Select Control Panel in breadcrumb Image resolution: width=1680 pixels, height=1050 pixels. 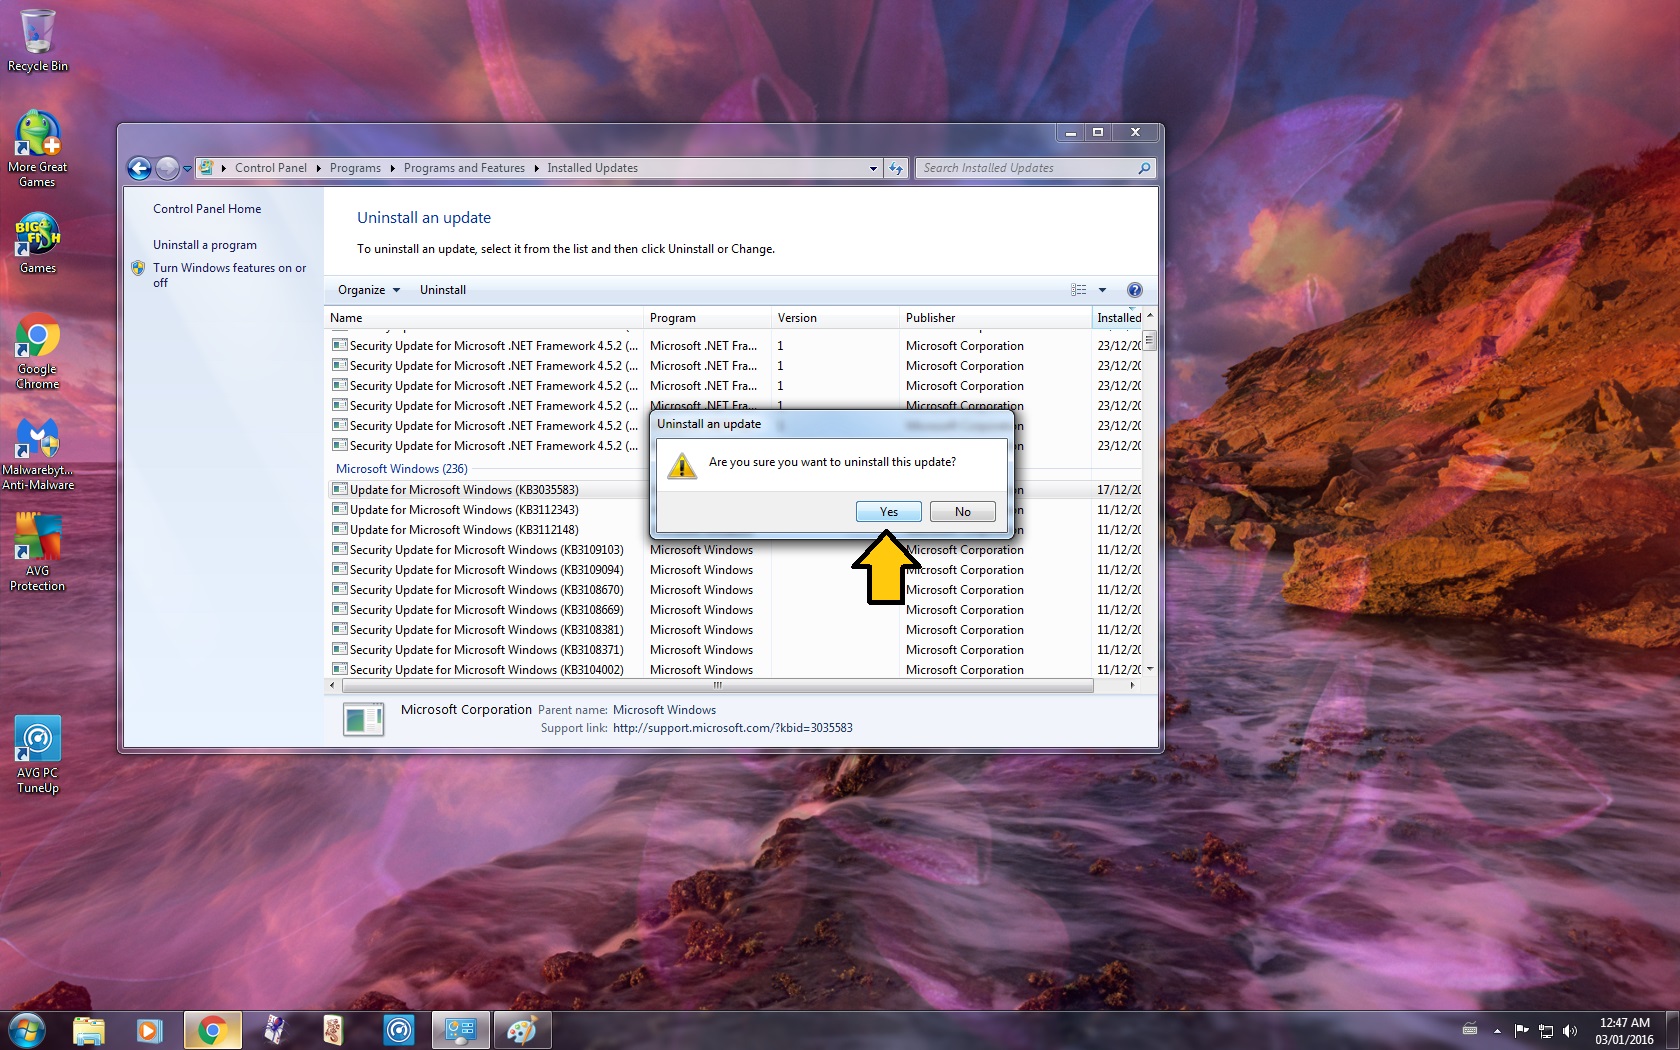270,168
